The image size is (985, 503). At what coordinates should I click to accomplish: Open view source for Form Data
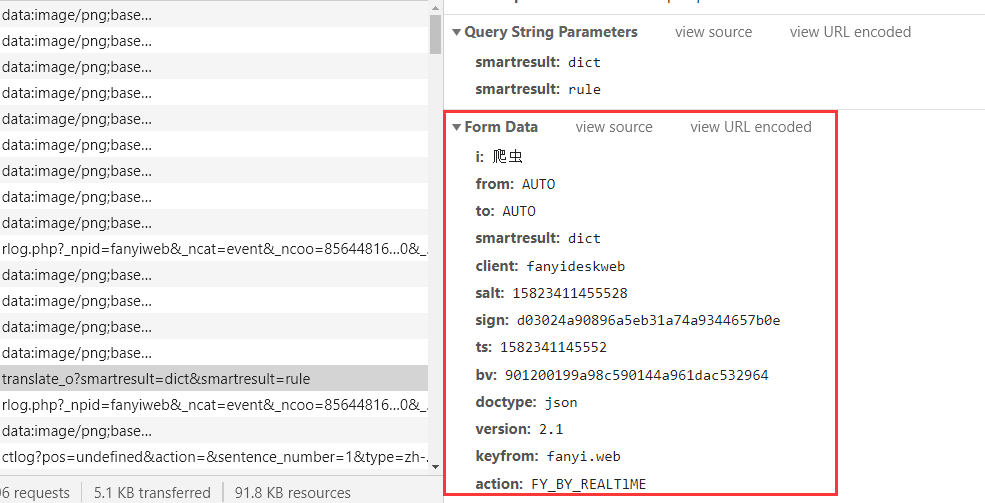614,127
